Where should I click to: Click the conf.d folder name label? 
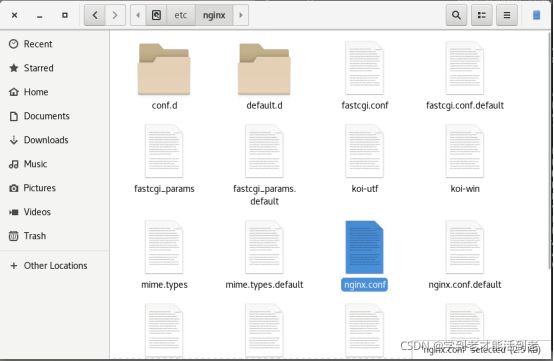(164, 105)
